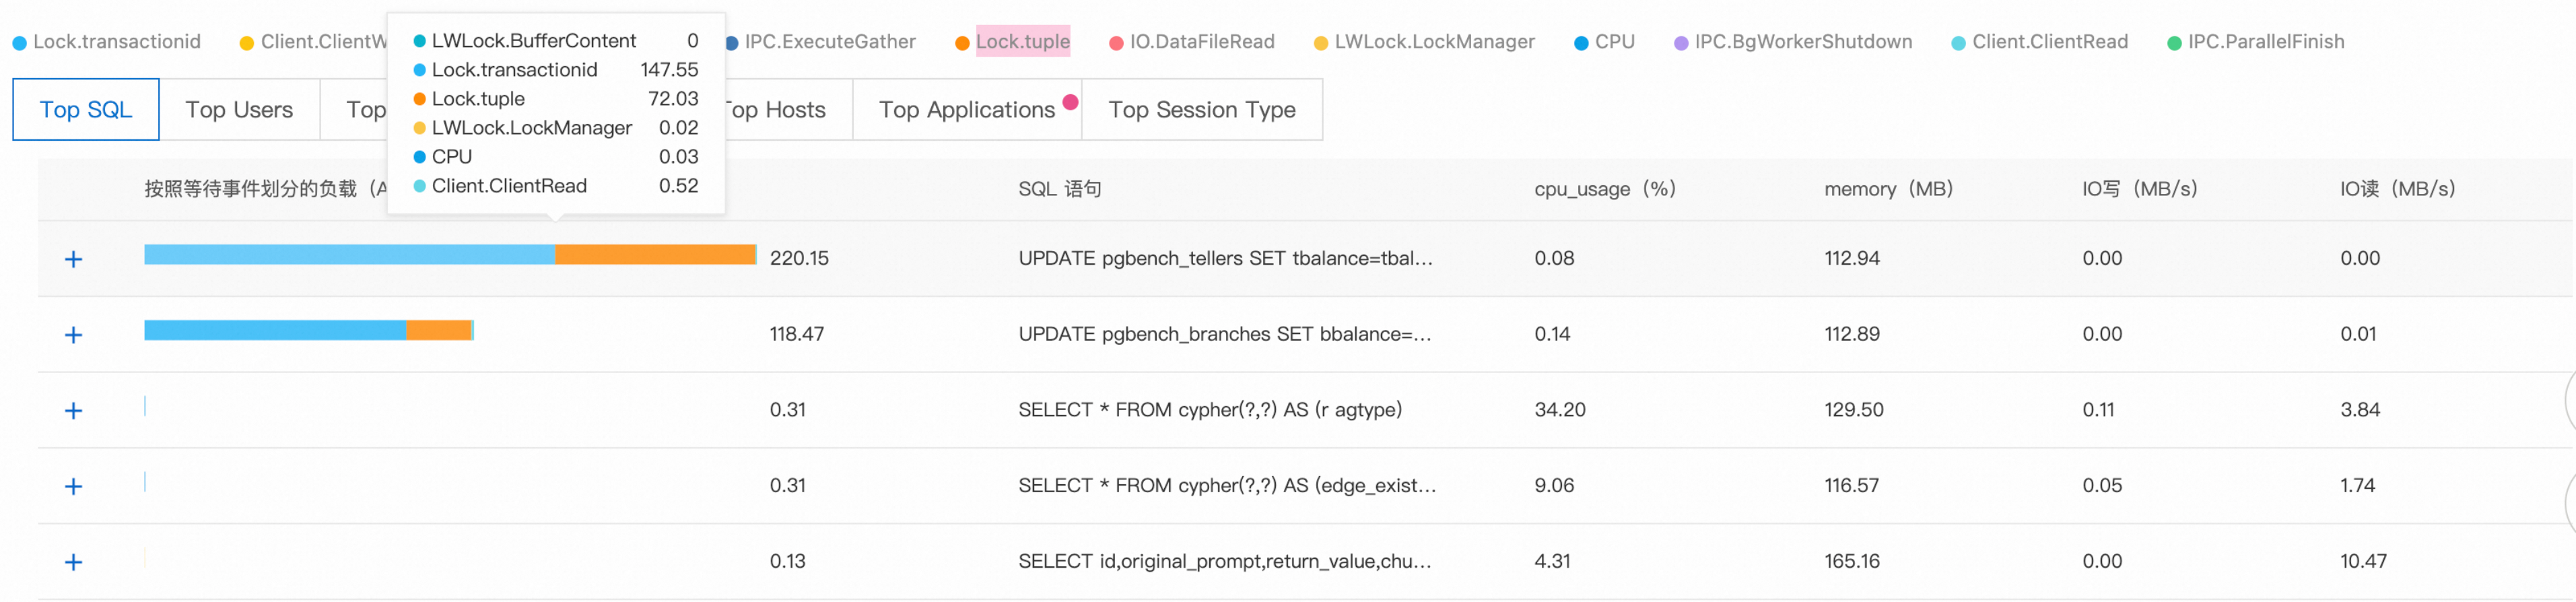Expand the UPDATE pgbench_branches row

click(x=73, y=335)
